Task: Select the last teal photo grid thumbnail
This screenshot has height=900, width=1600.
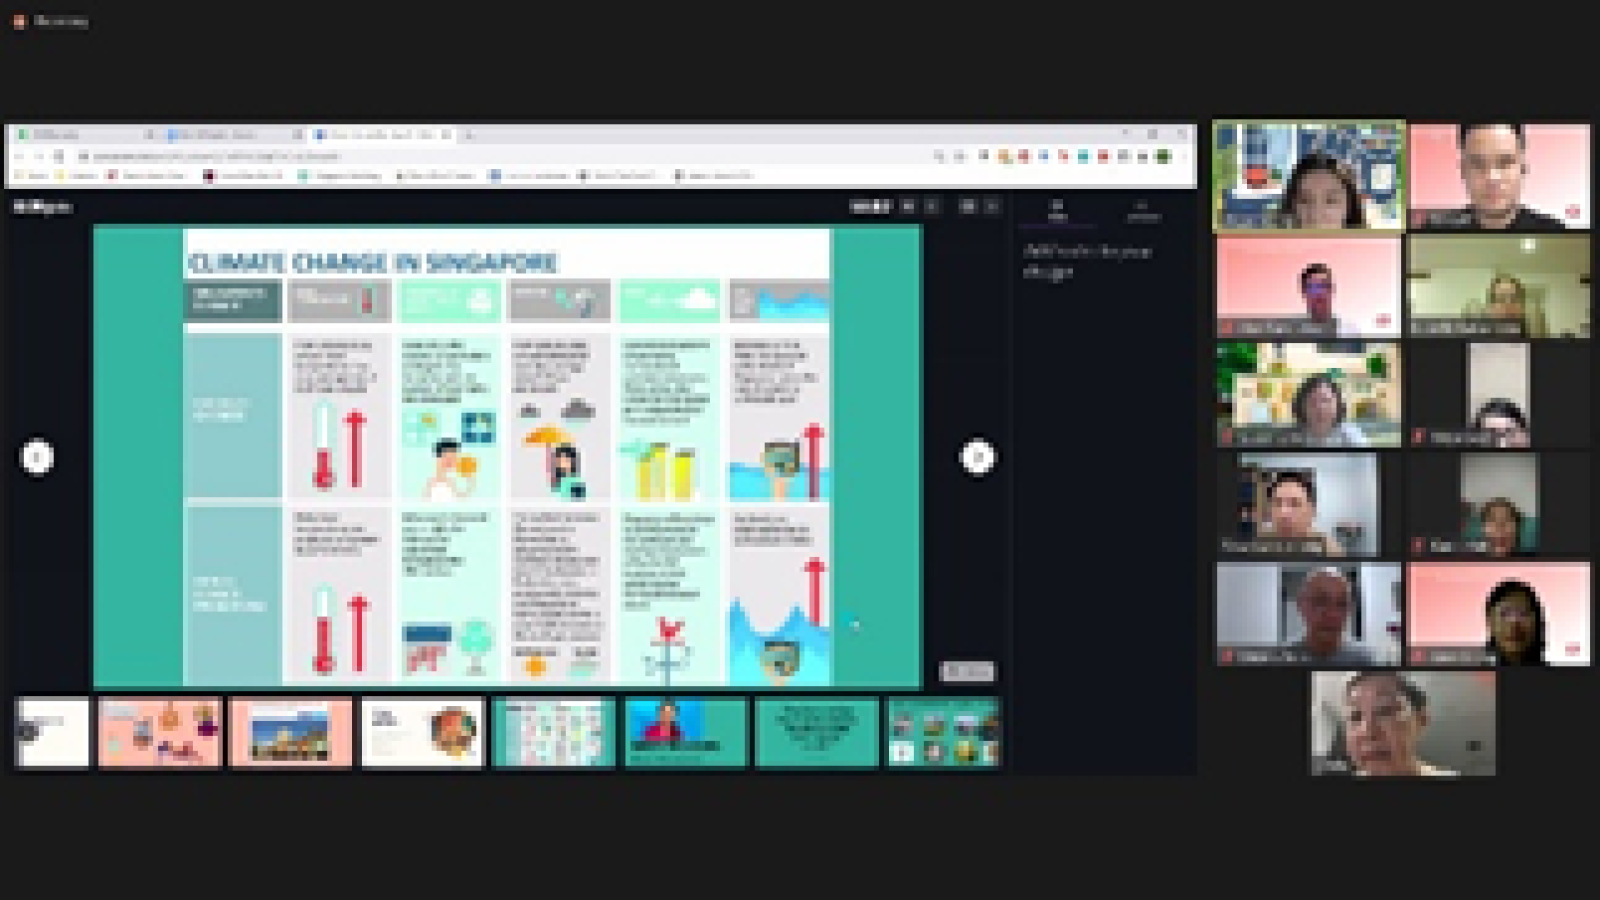Action: tap(942, 733)
